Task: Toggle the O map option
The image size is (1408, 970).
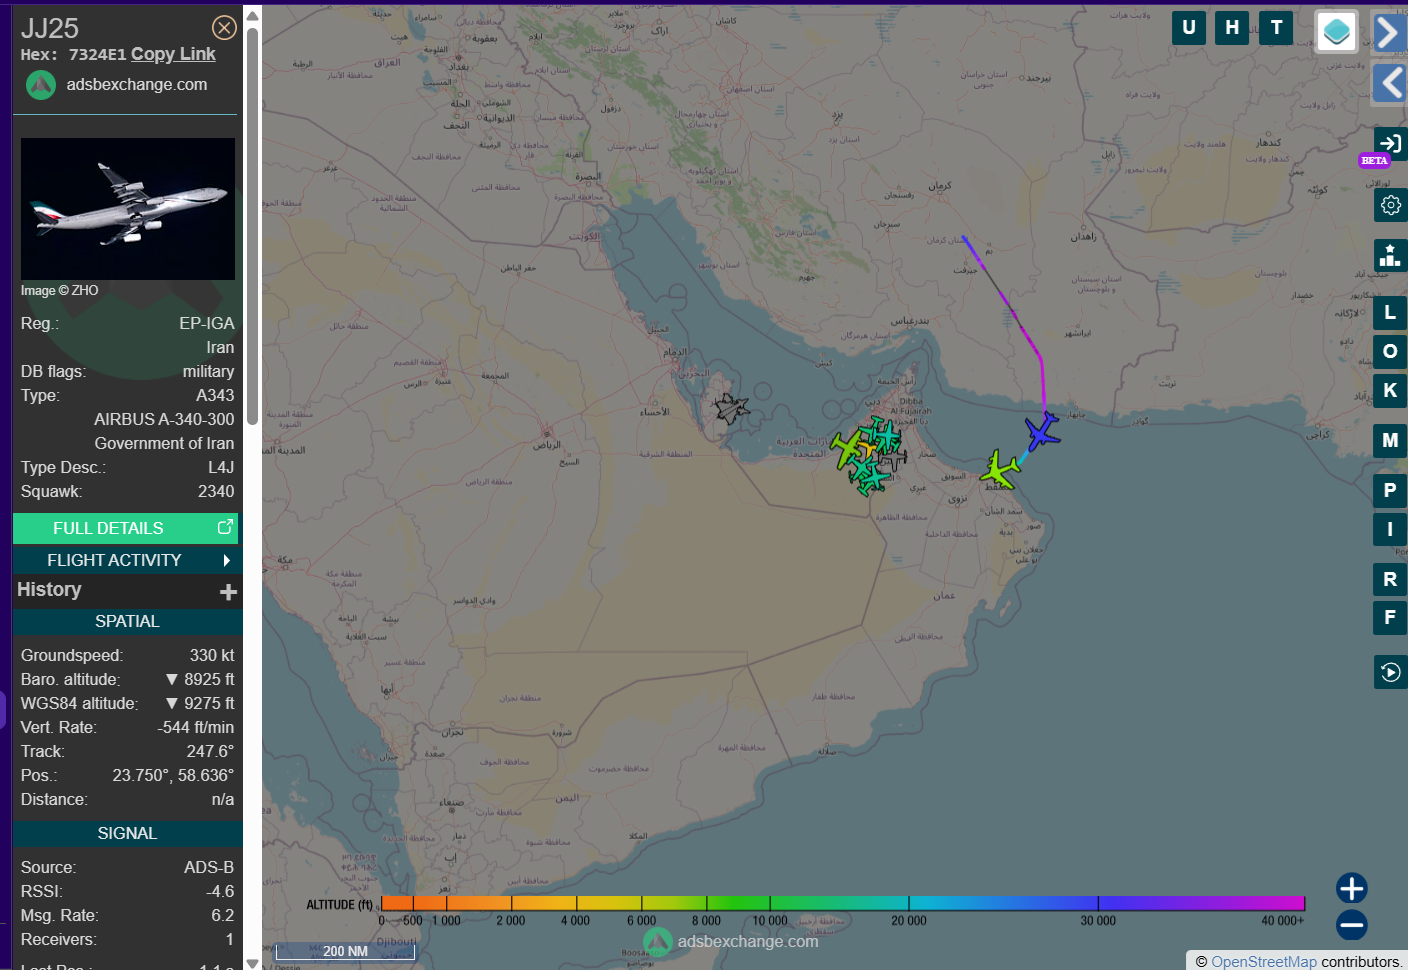Action: 1390,351
